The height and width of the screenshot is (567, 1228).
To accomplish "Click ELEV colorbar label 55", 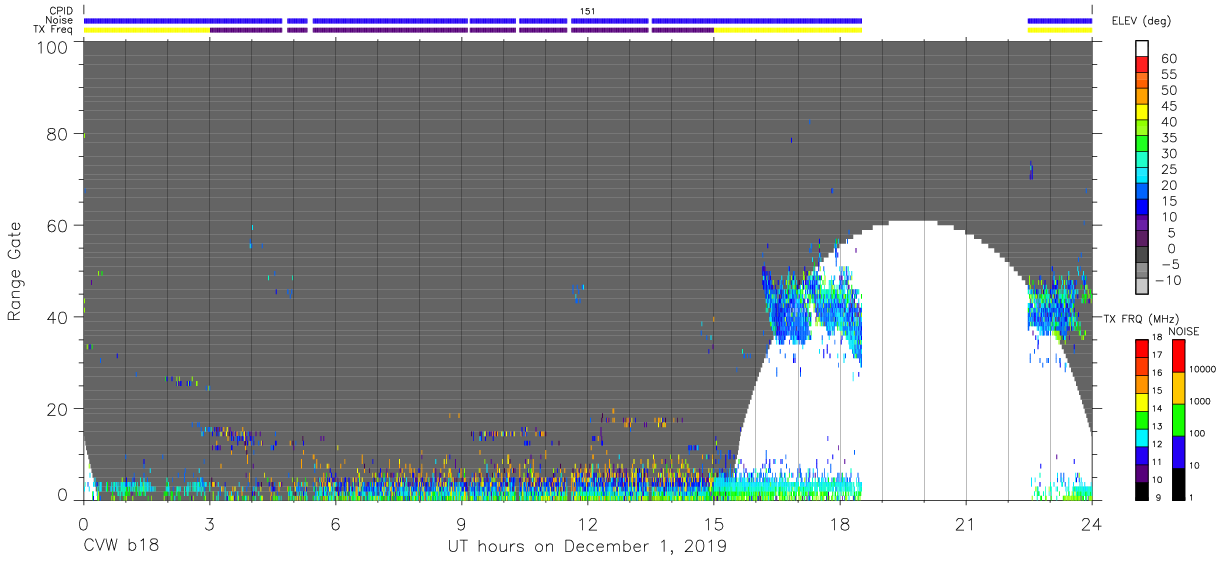I will coord(1170,74).
